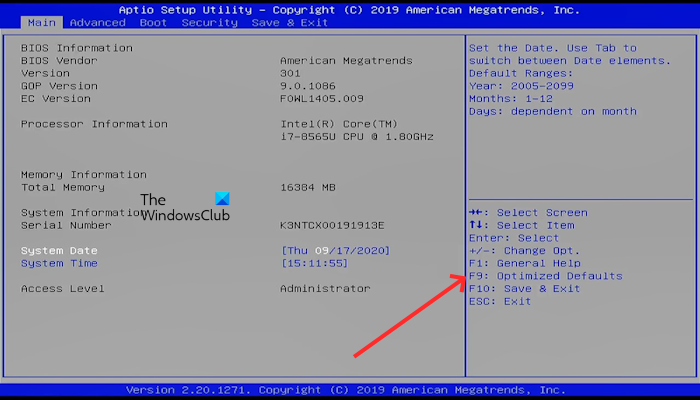Click the Months: 1-12 help text
700x400 pixels.
(x=511, y=98)
